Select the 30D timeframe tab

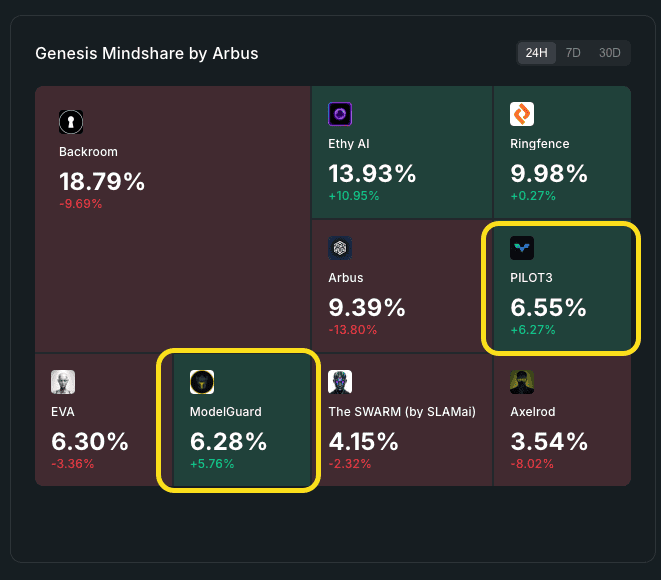[x=609, y=53]
